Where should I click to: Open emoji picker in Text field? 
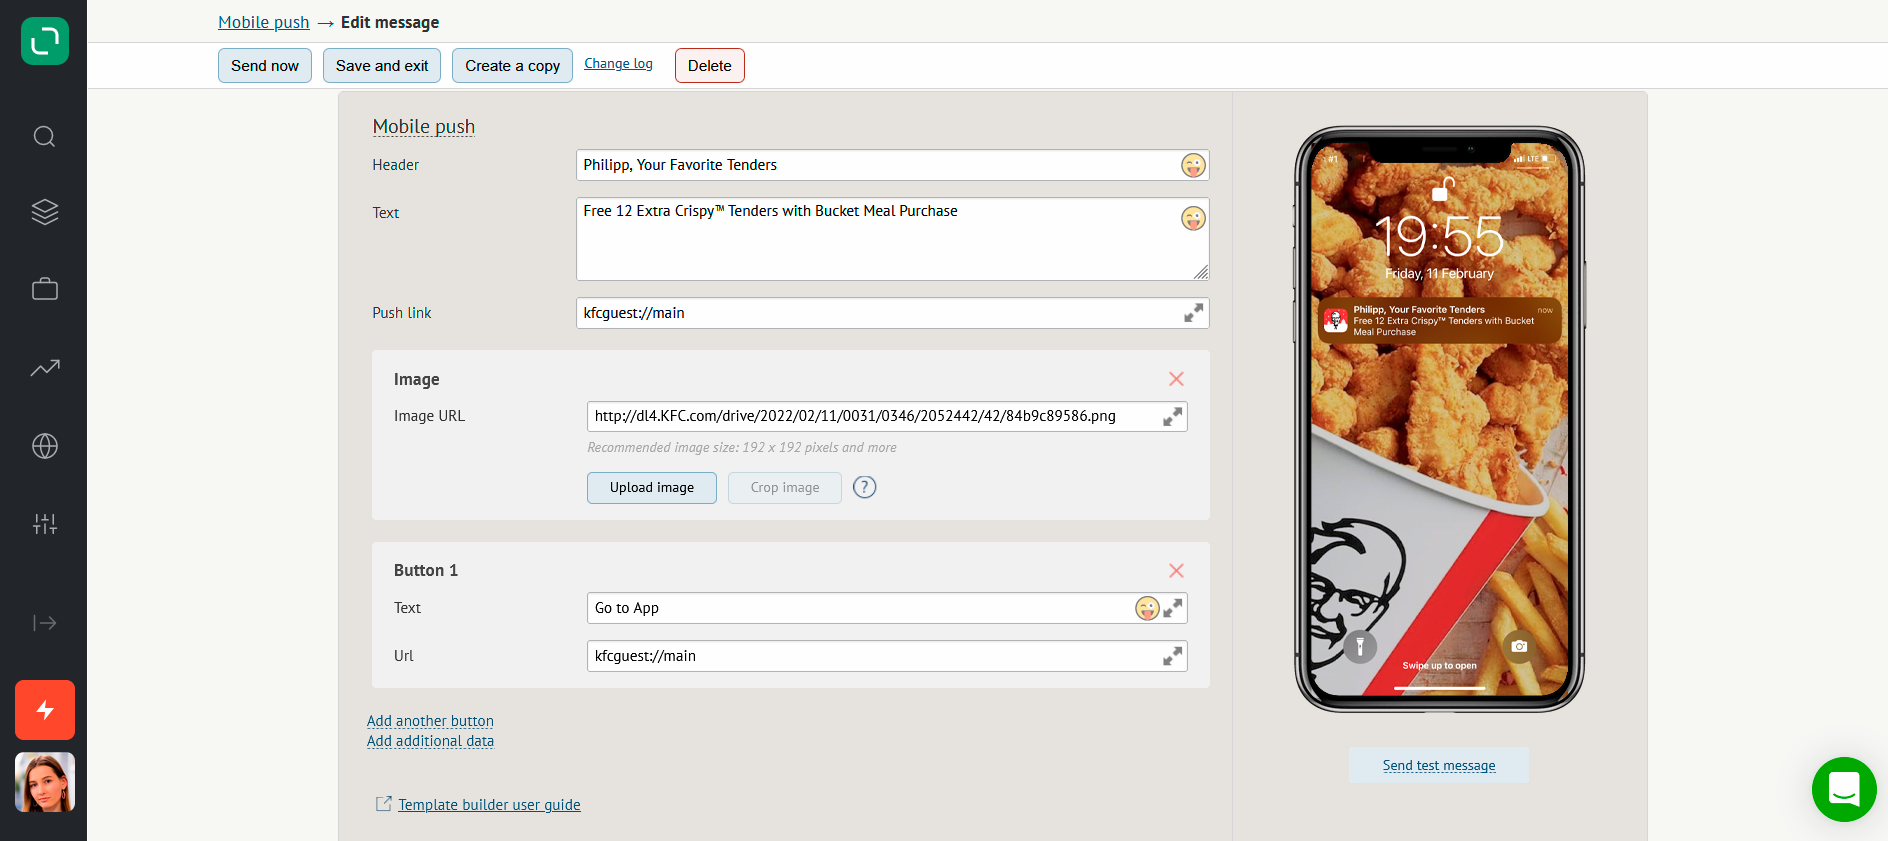click(x=1193, y=218)
